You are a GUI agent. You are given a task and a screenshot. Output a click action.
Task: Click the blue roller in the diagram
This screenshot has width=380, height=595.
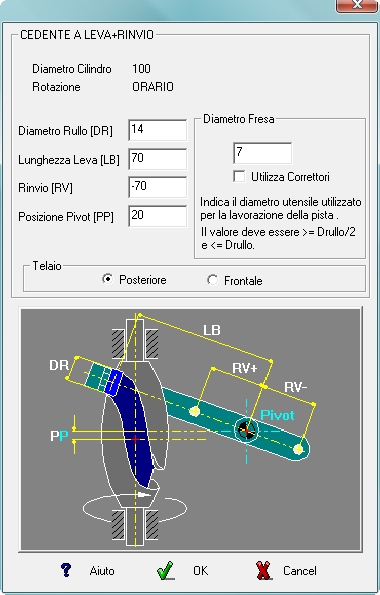[x=114, y=382]
